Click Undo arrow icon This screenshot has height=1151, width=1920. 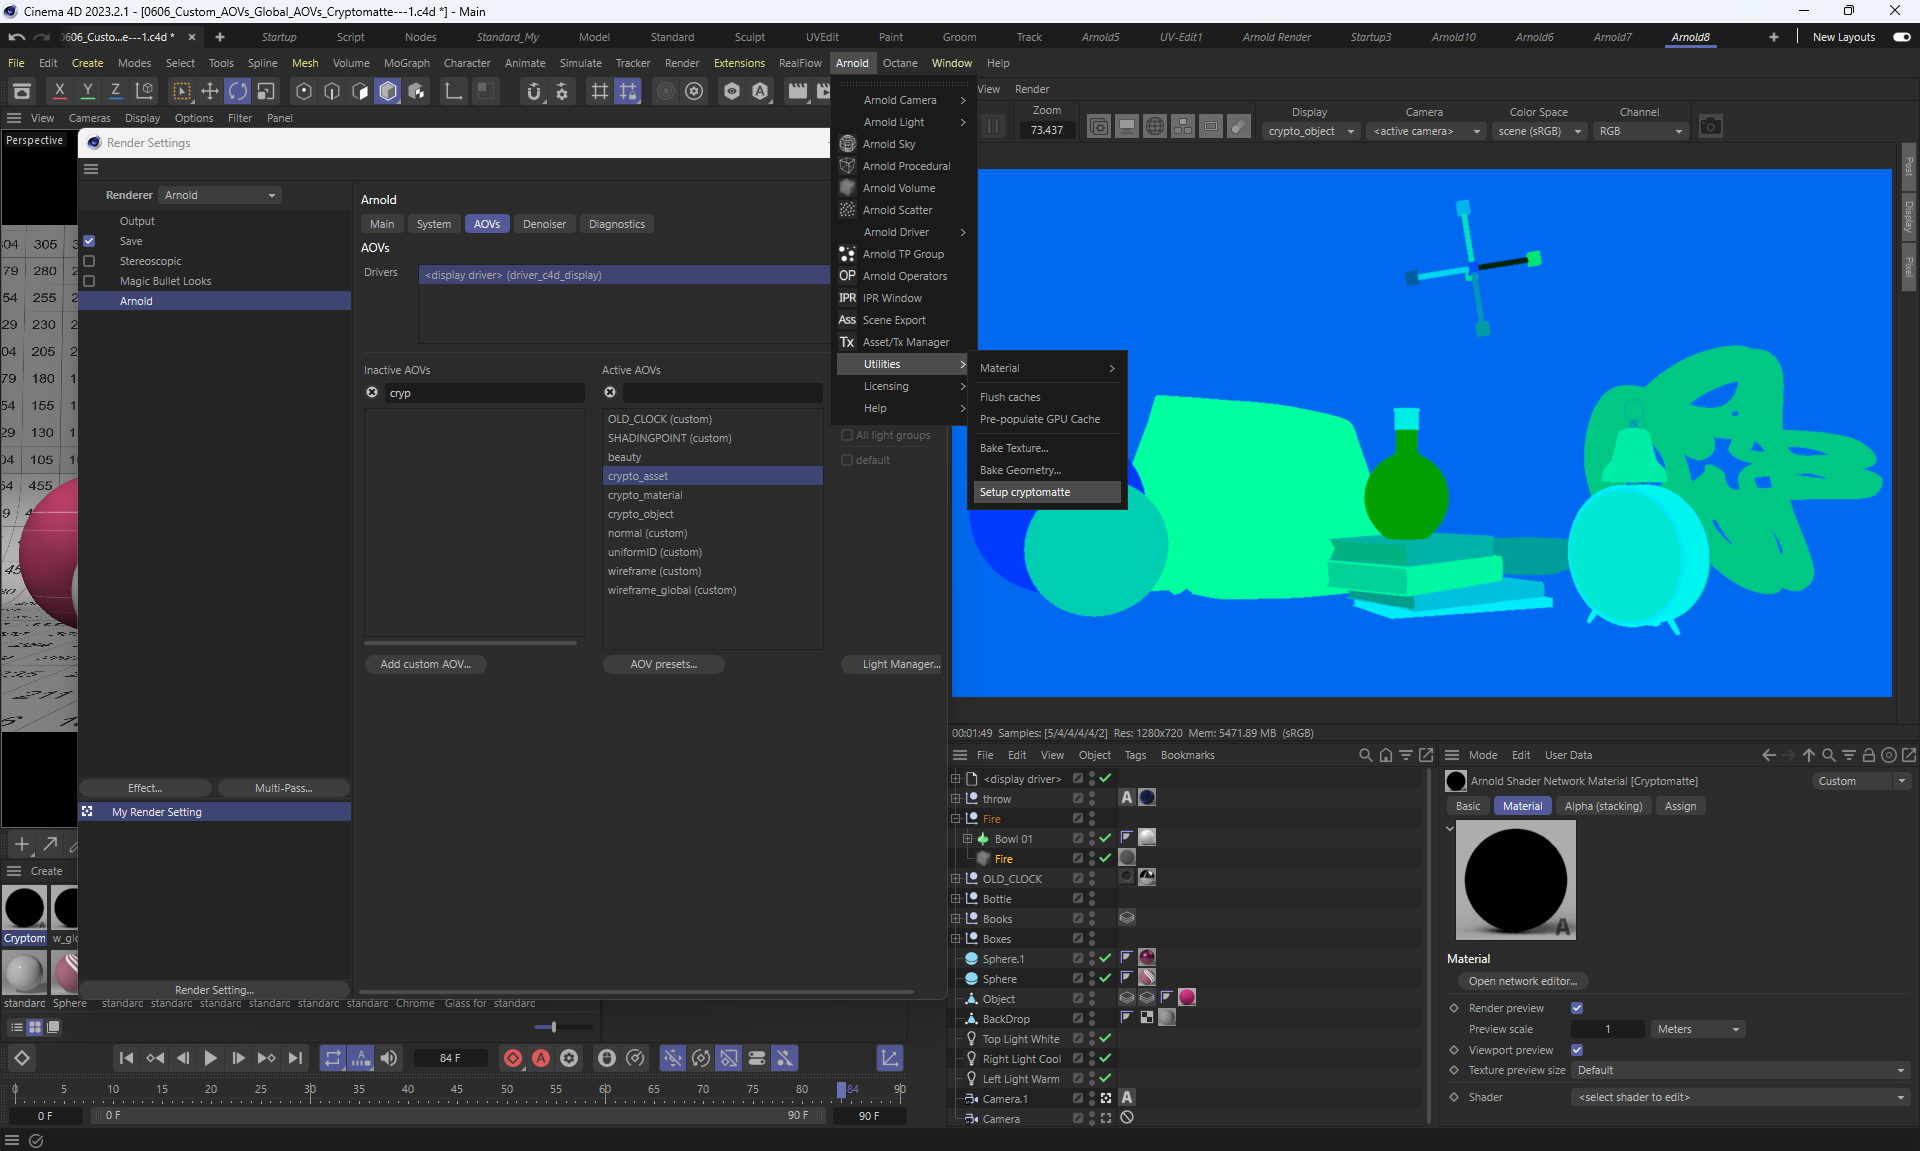[x=17, y=37]
